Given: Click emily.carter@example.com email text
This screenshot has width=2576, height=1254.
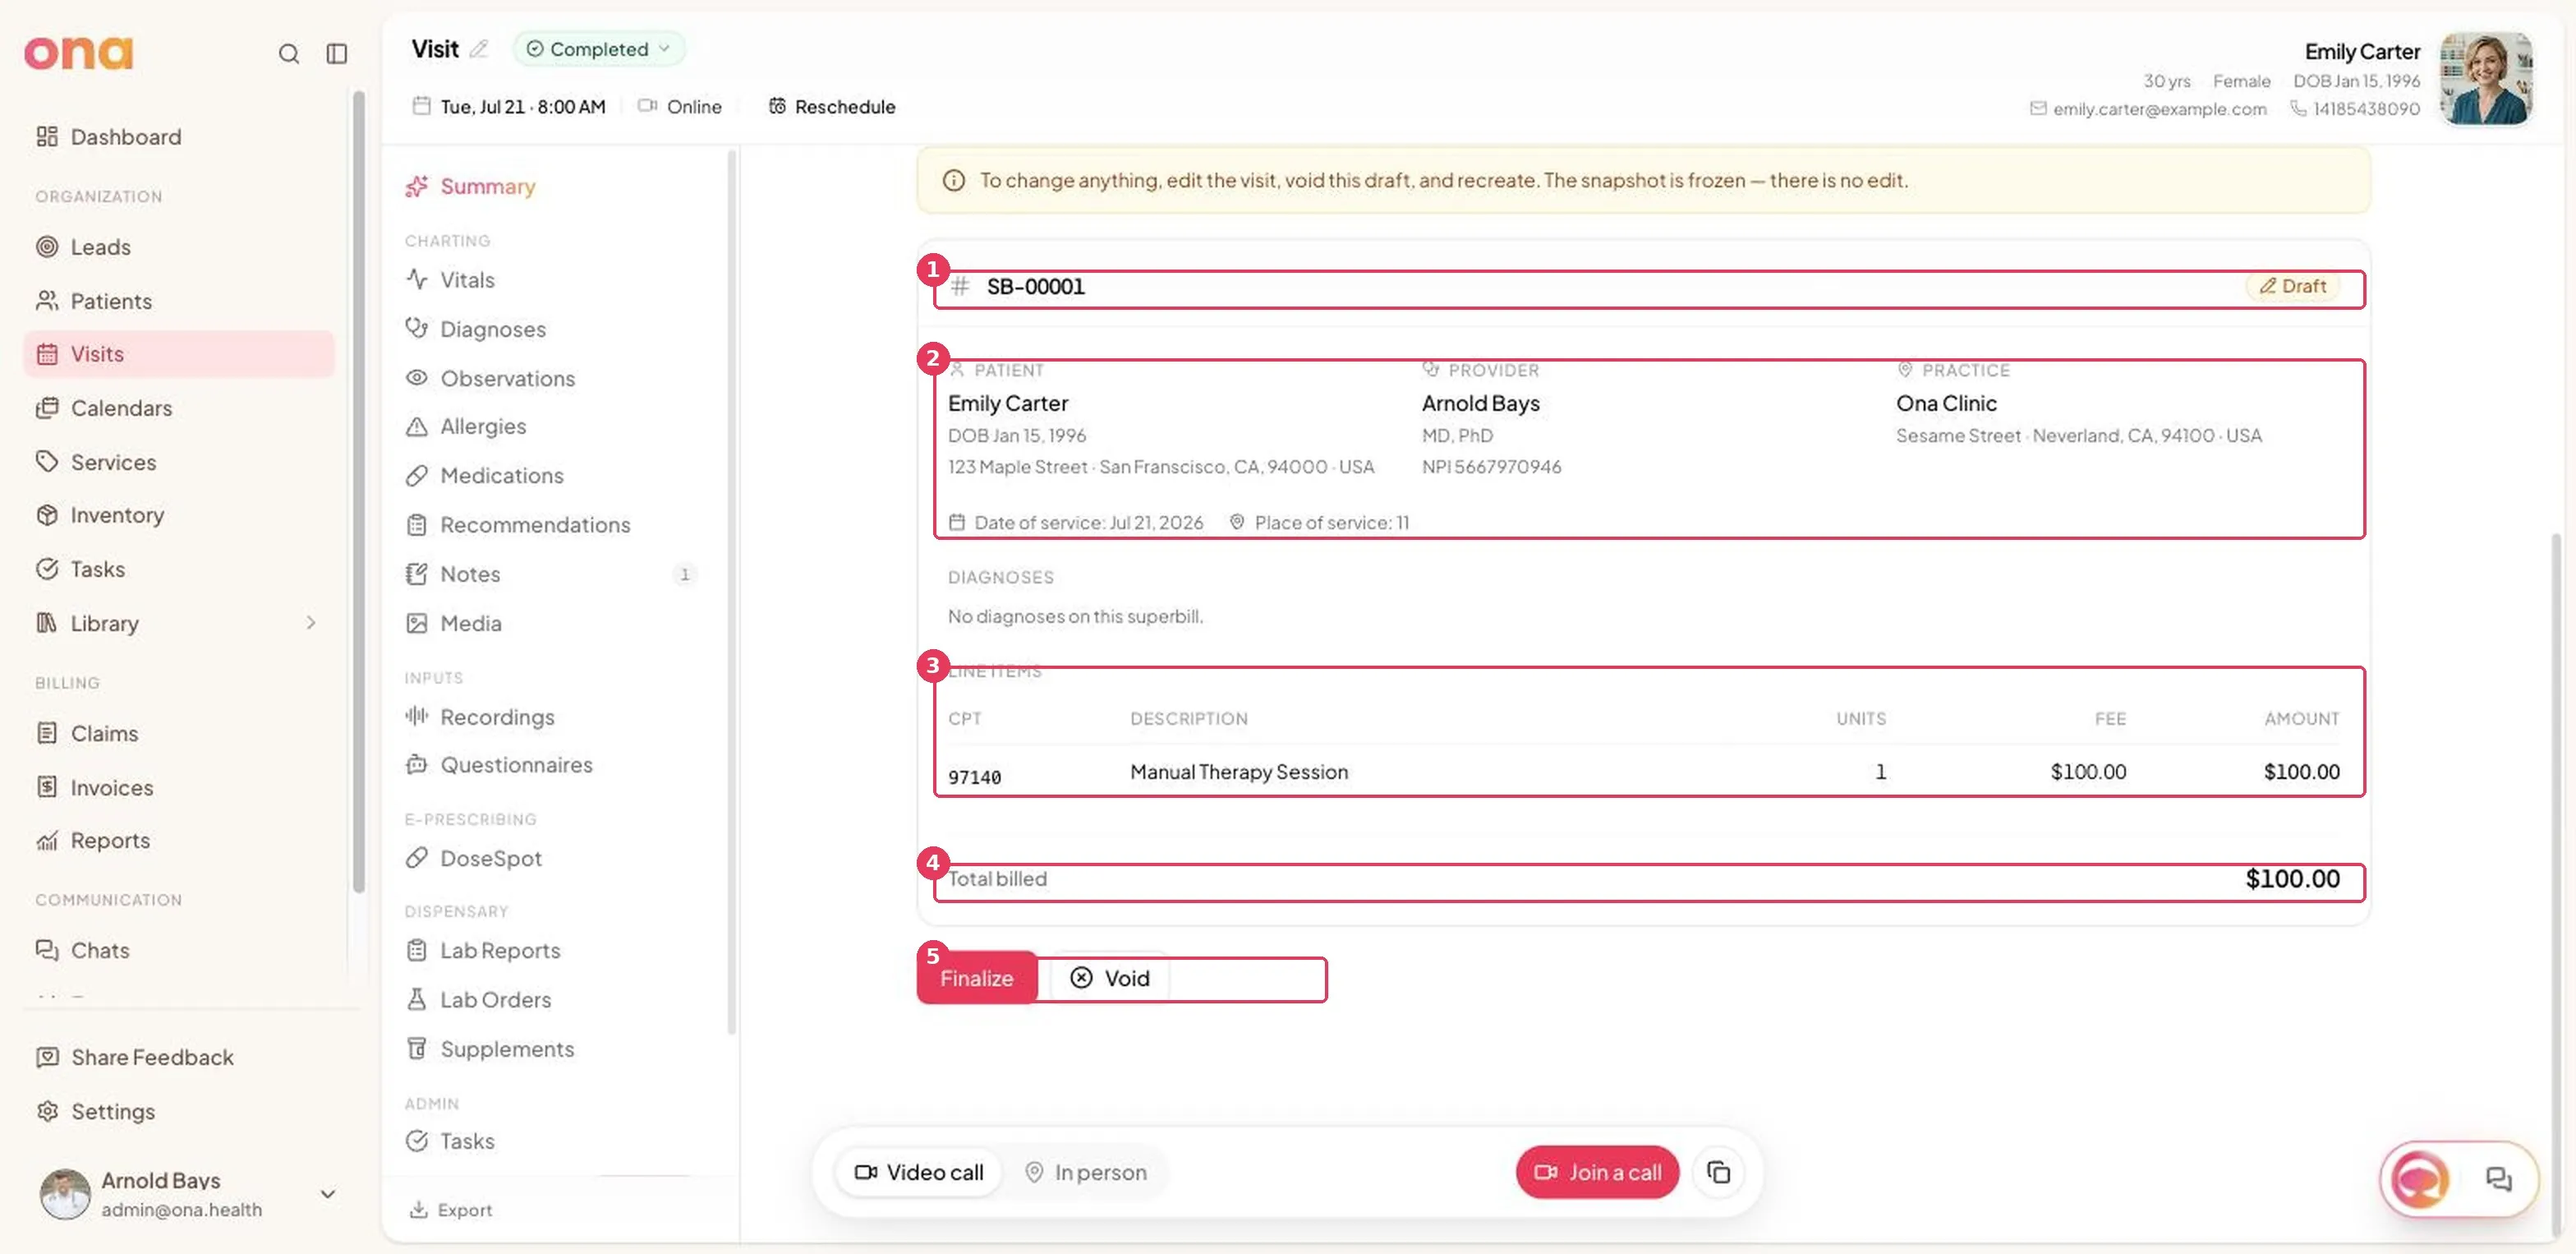Looking at the screenshot, I should coord(2159,109).
